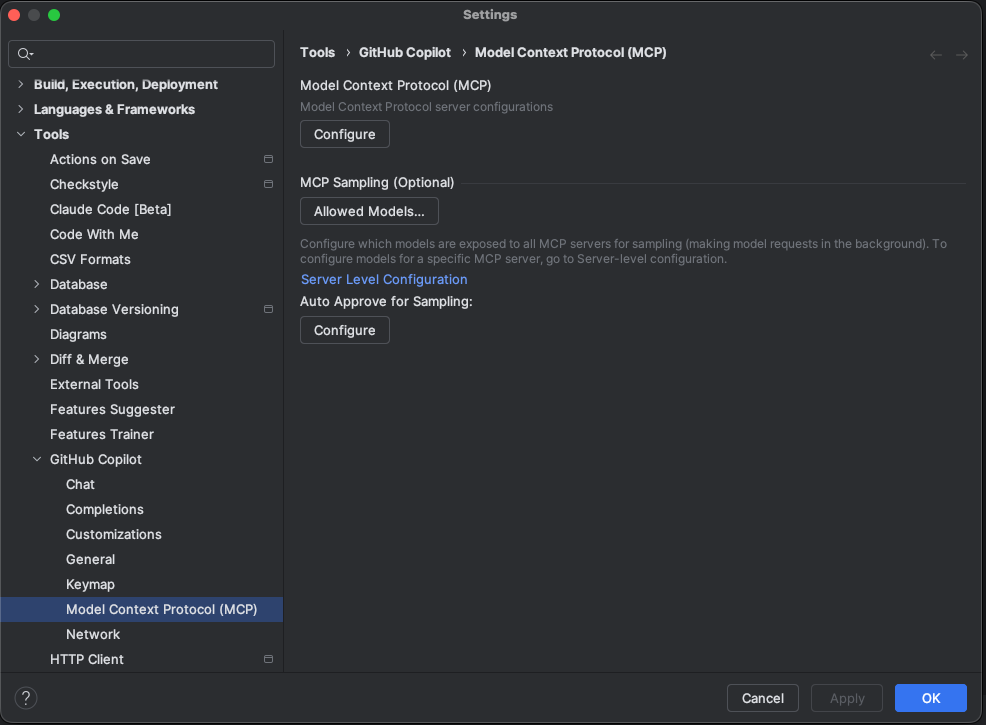Click the GitHub Copilot breadcrumb
986x725 pixels.
405,53
